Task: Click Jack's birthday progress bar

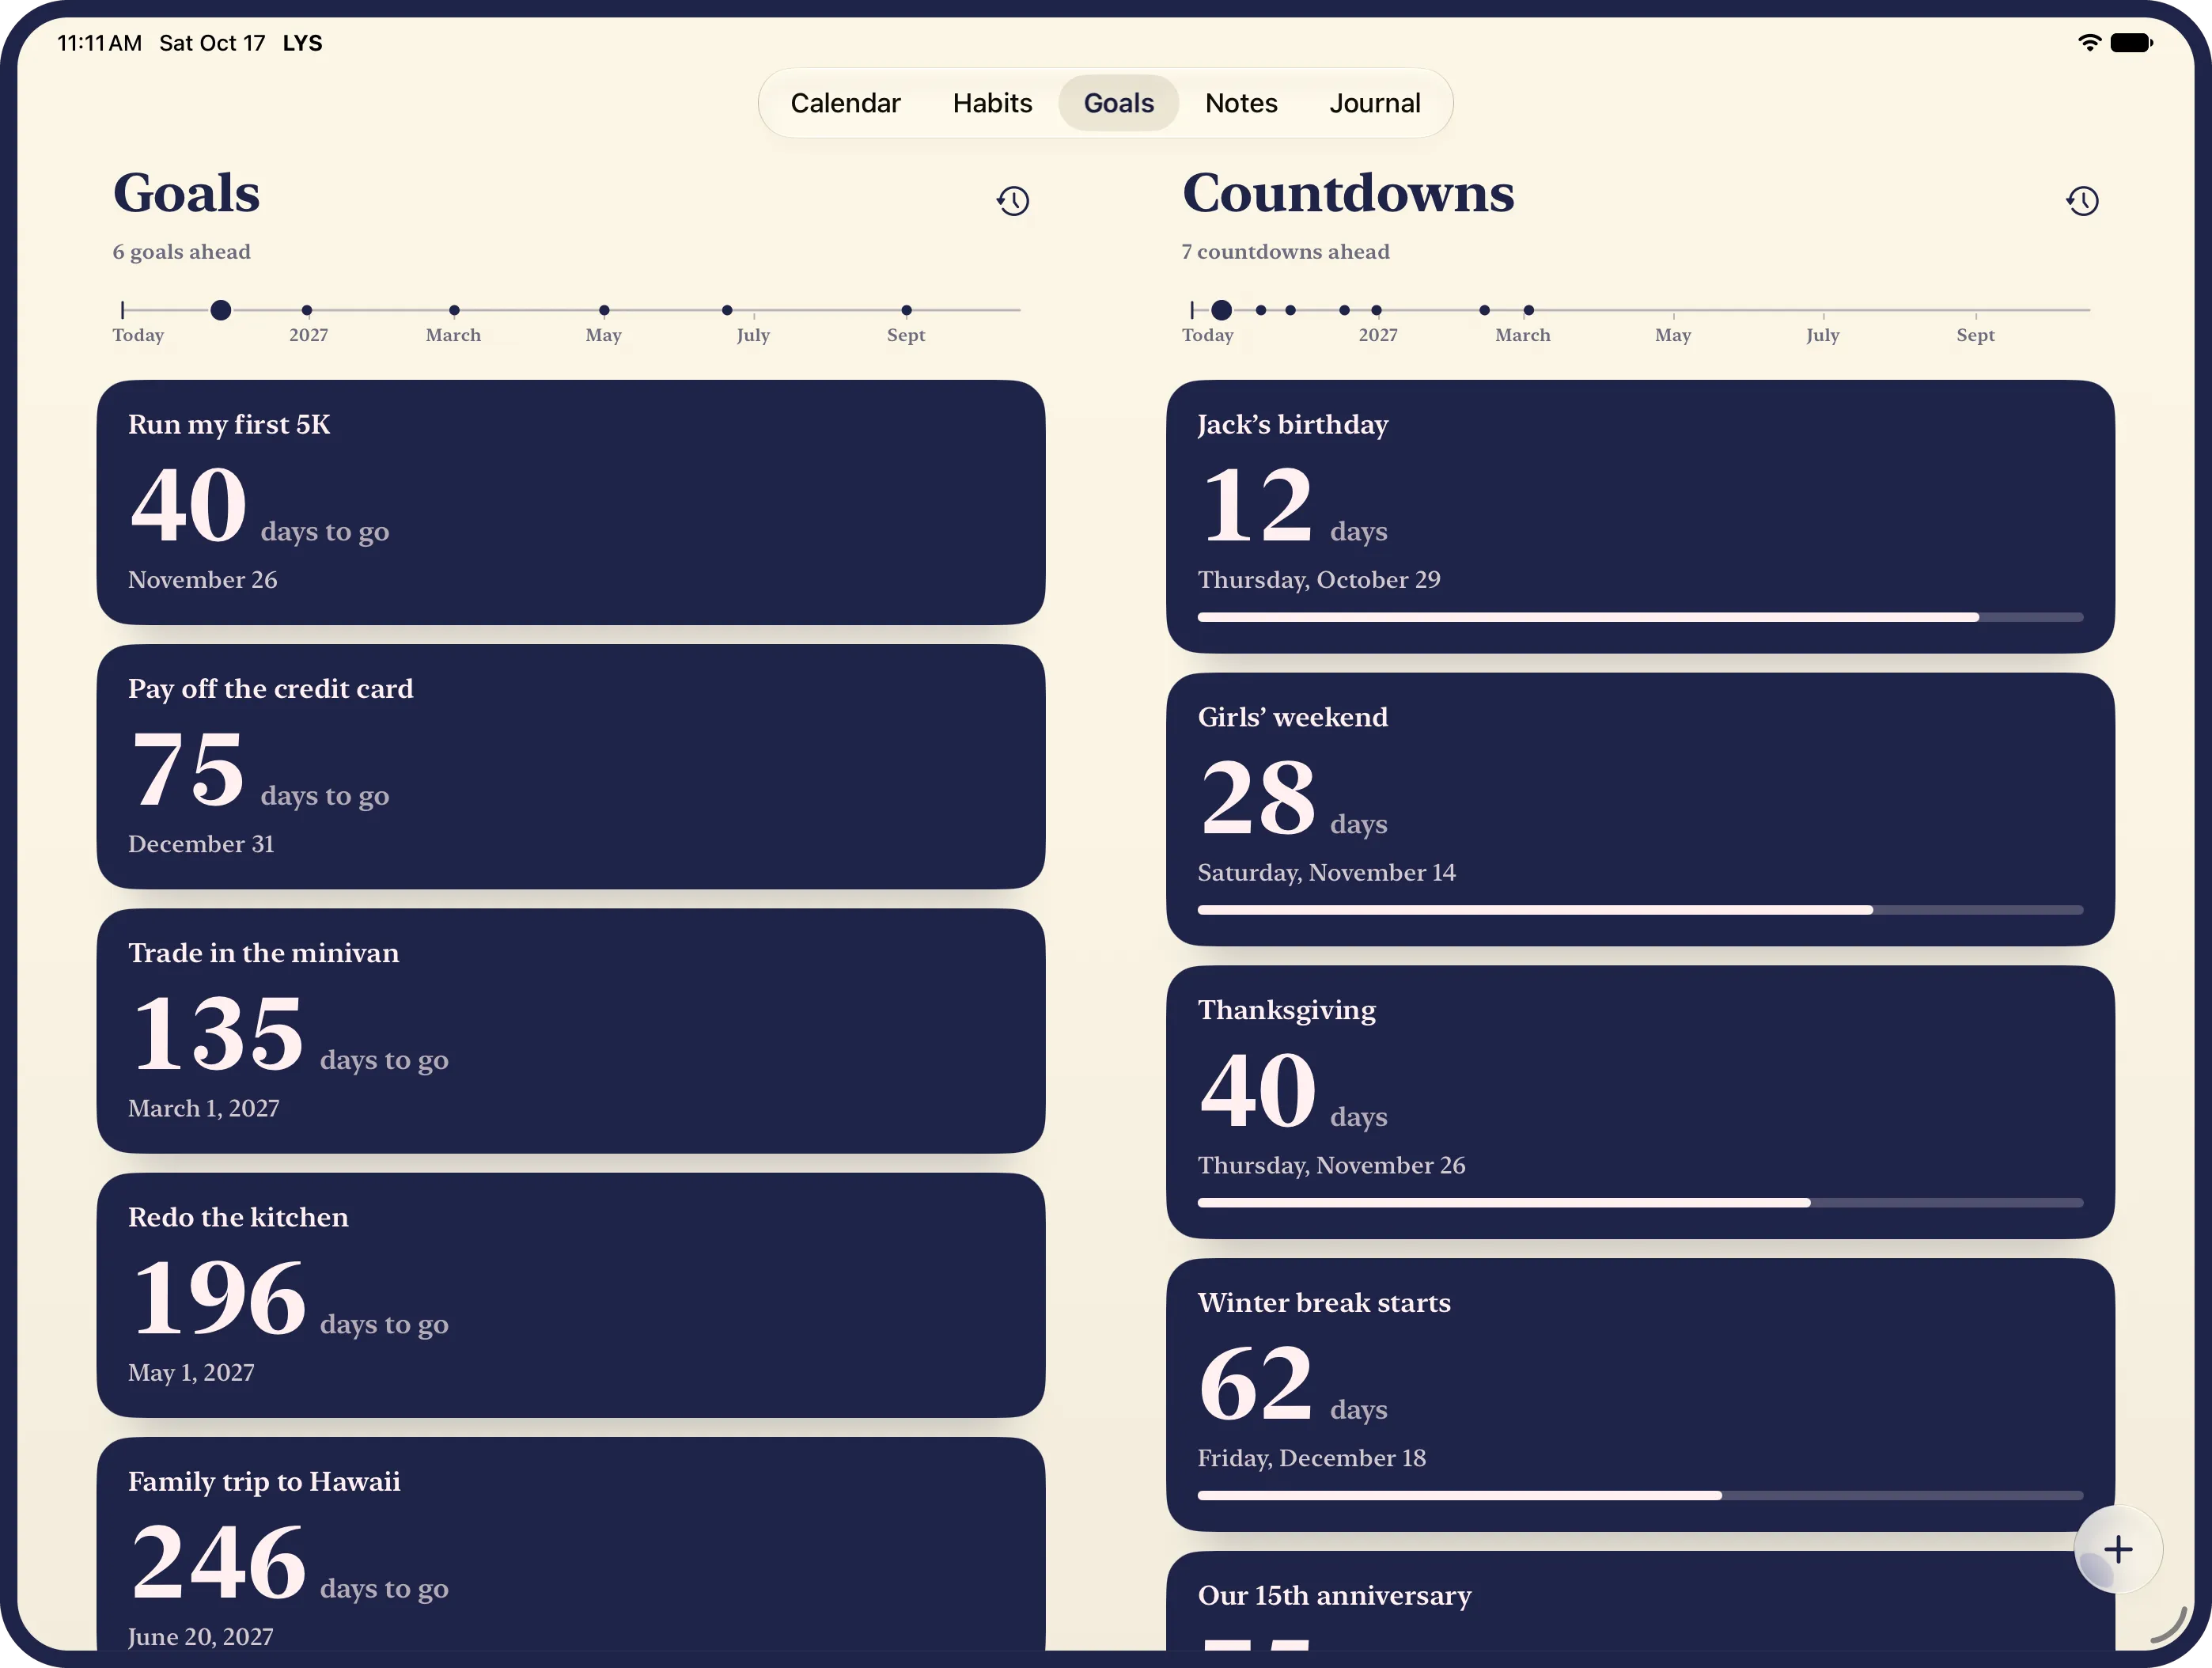Action: pos(1640,617)
